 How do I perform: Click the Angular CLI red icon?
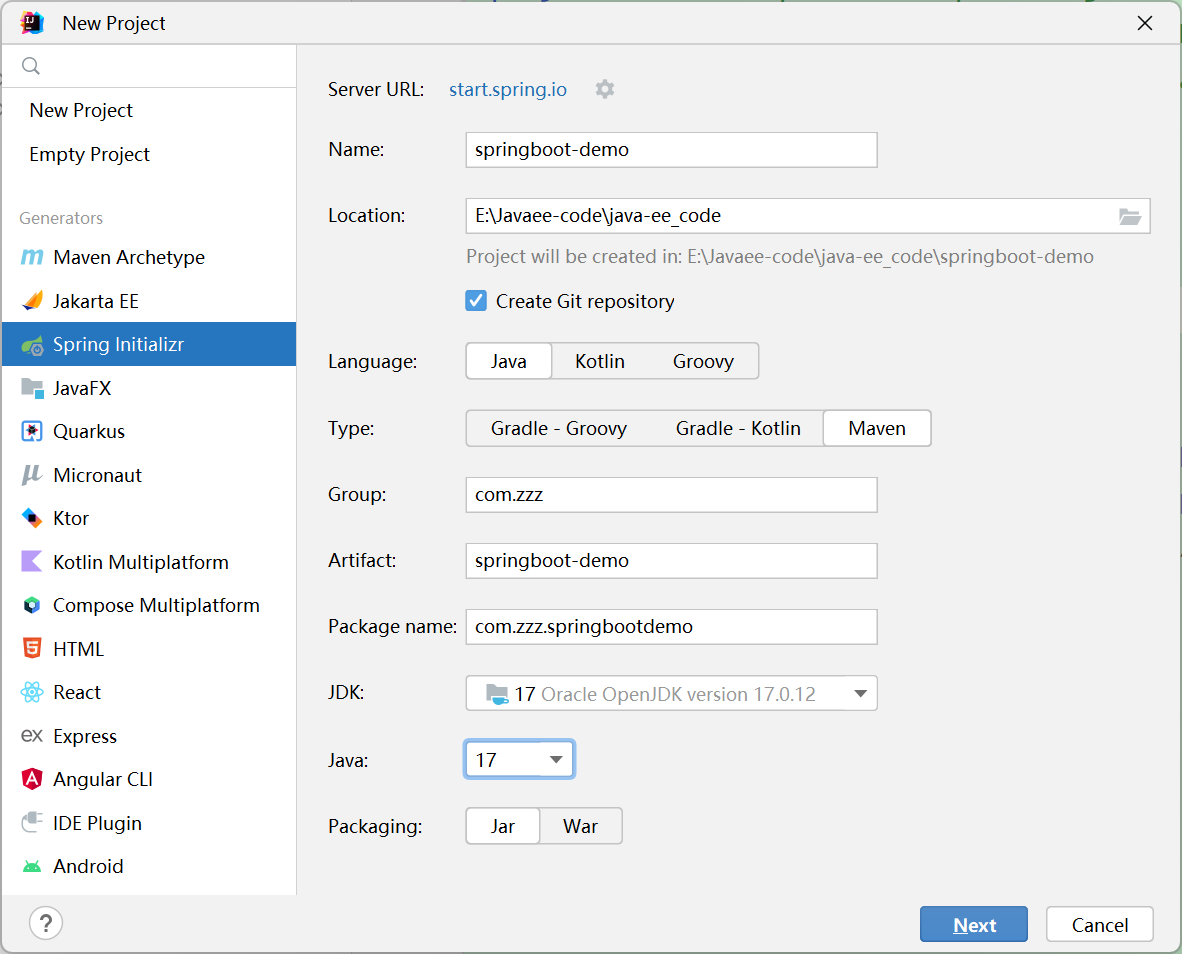tap(32, 779)
